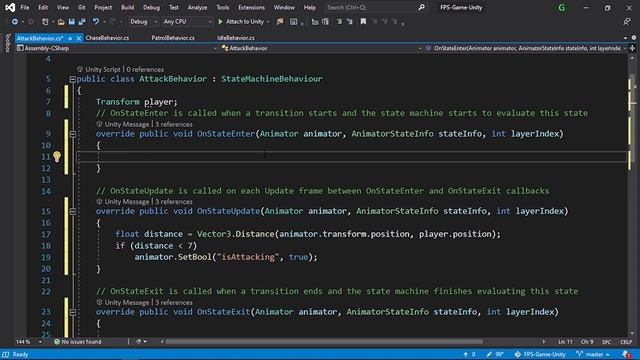The image size is (640, 360).
Task: Open the master branch selector in status bar
Action: tap(593, 354)
